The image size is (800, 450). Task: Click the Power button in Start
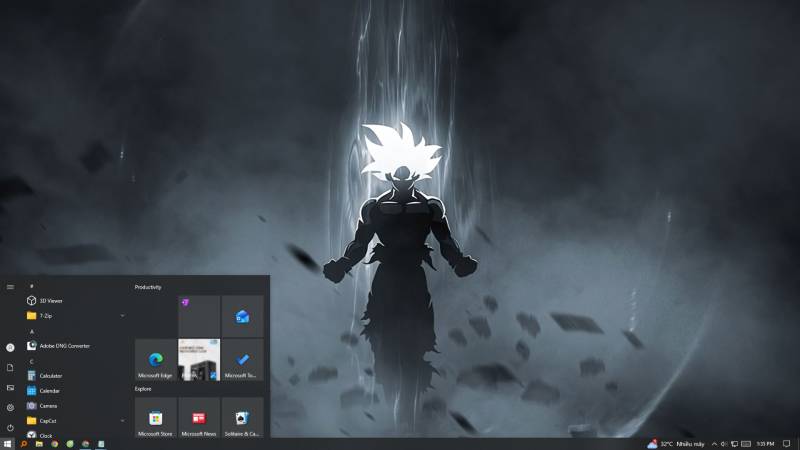coord(10,428)
